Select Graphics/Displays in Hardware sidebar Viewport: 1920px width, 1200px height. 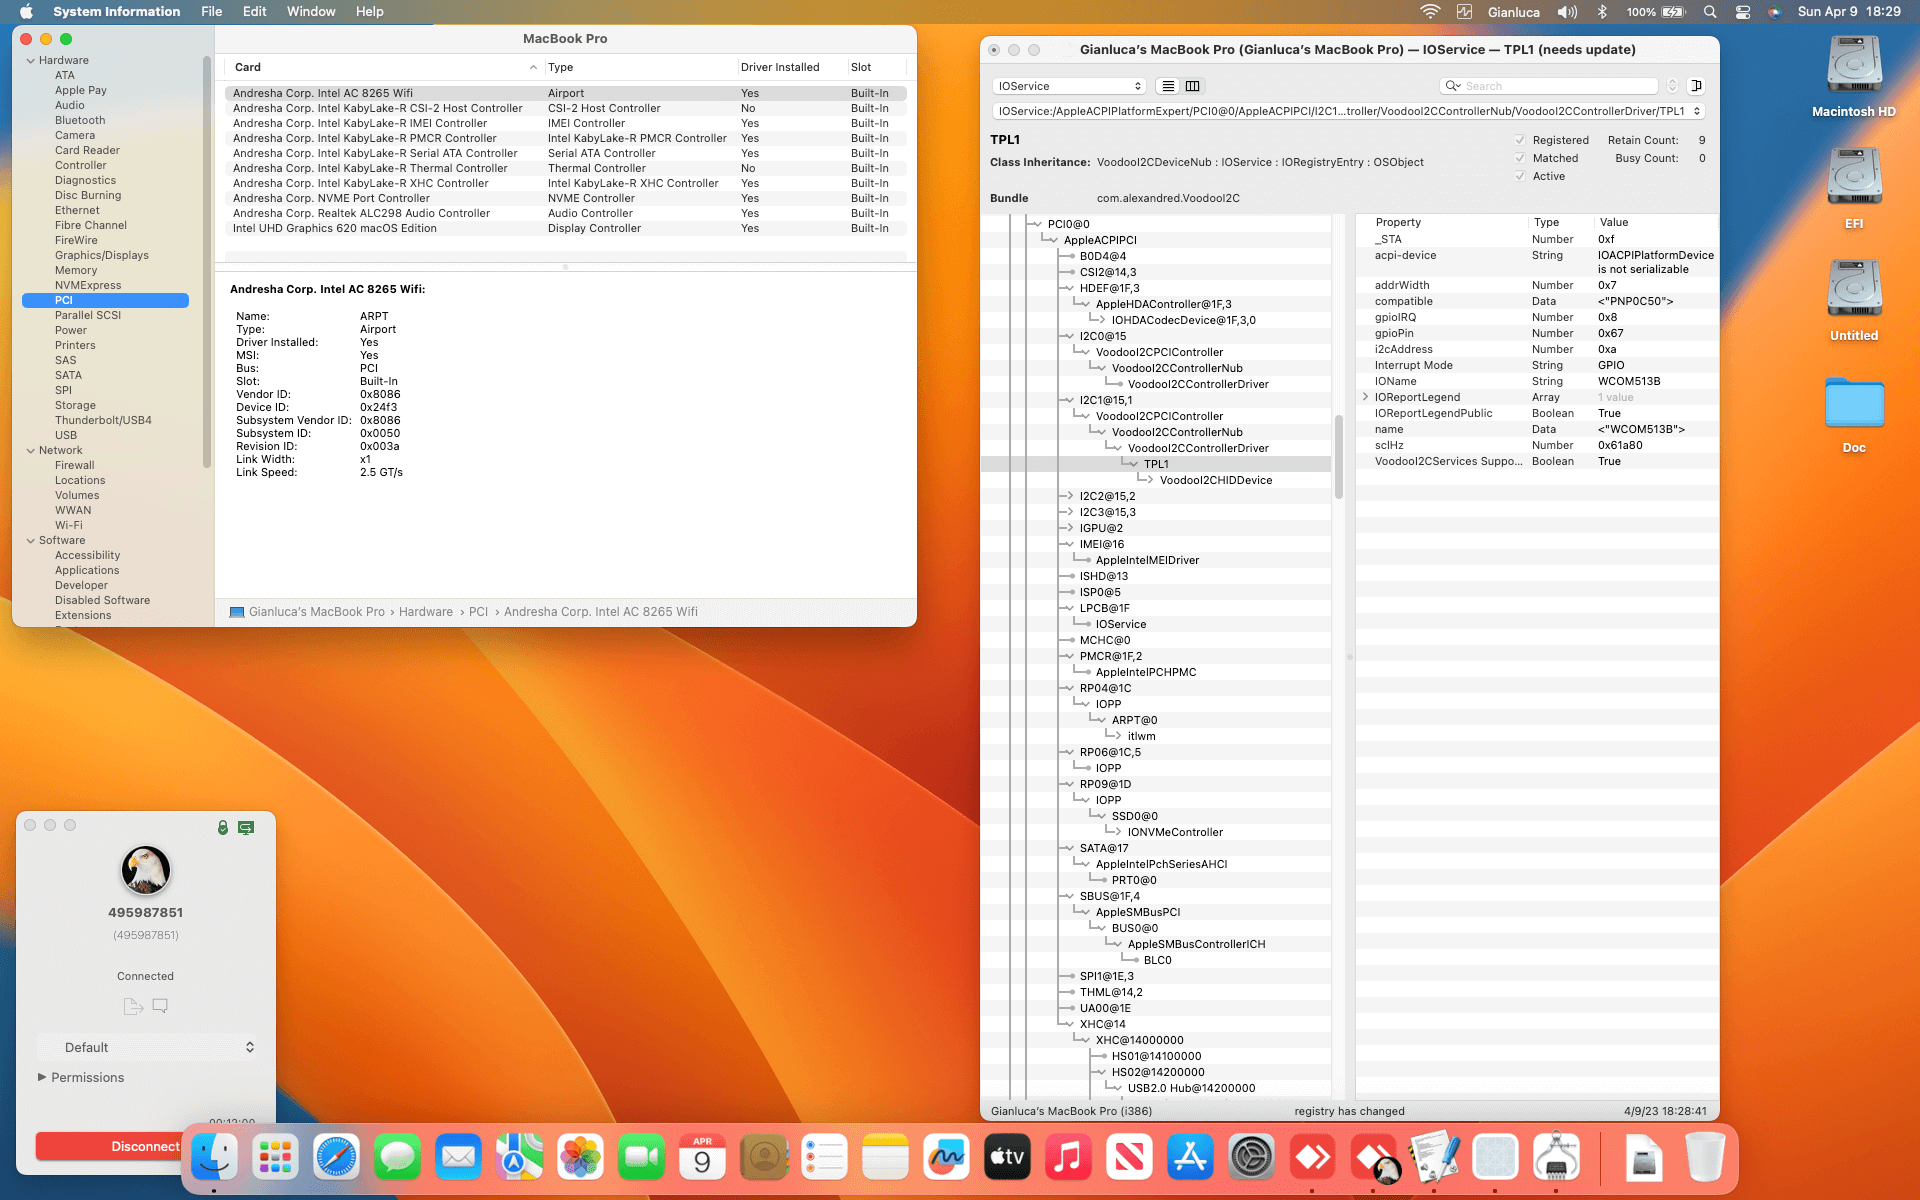pyautogui.click(x=101, y=255)
